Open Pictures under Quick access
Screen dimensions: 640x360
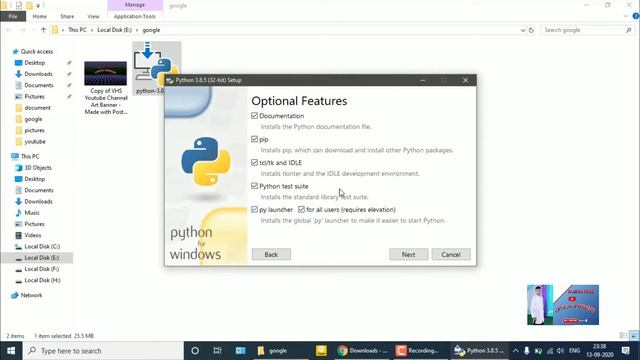tap(34, 97)
